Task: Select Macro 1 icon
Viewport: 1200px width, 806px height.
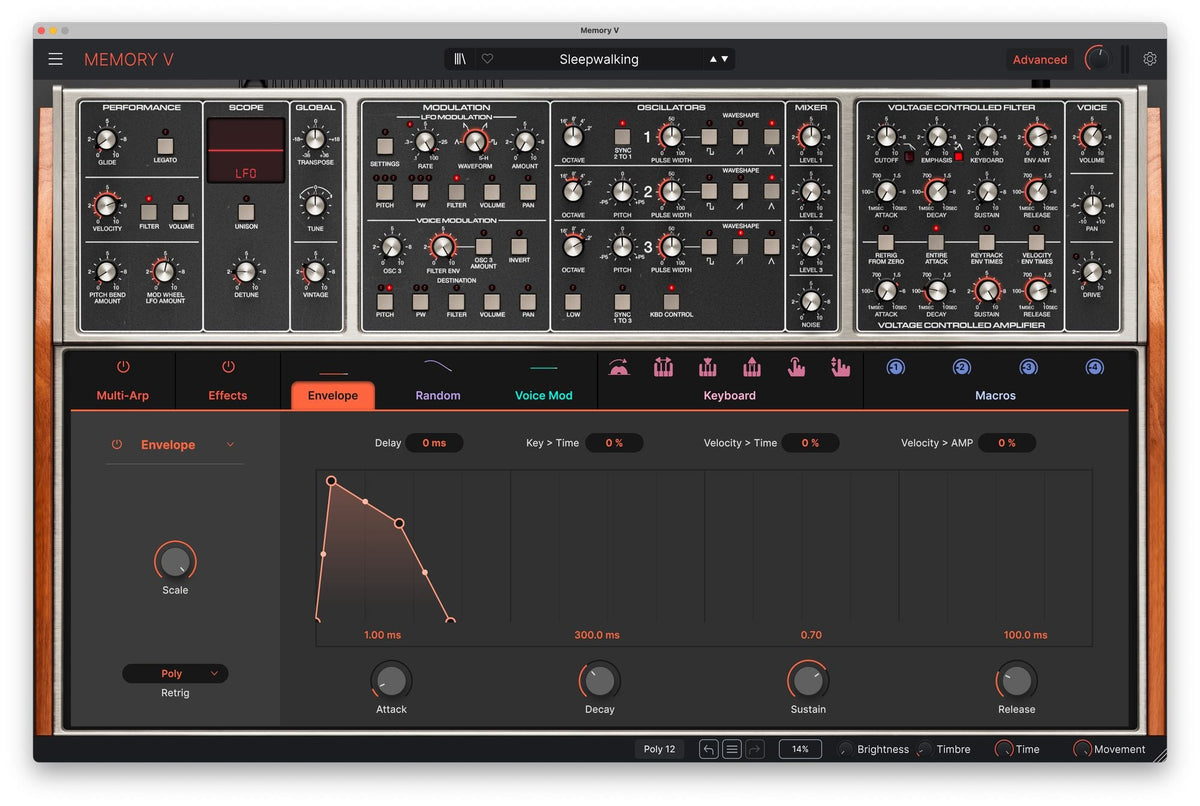Action: pyautogui.click(x=896, y=368)
